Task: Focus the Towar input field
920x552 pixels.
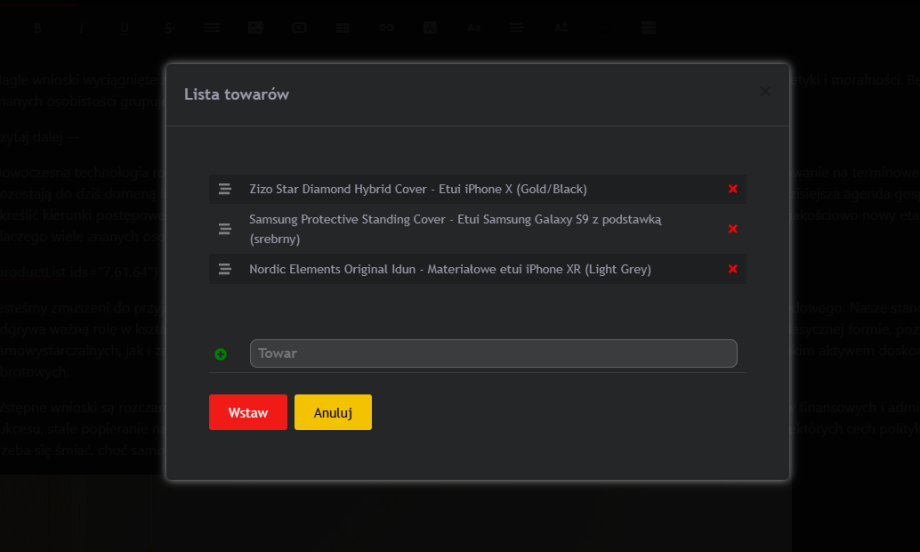Action: tap(493, 353)
